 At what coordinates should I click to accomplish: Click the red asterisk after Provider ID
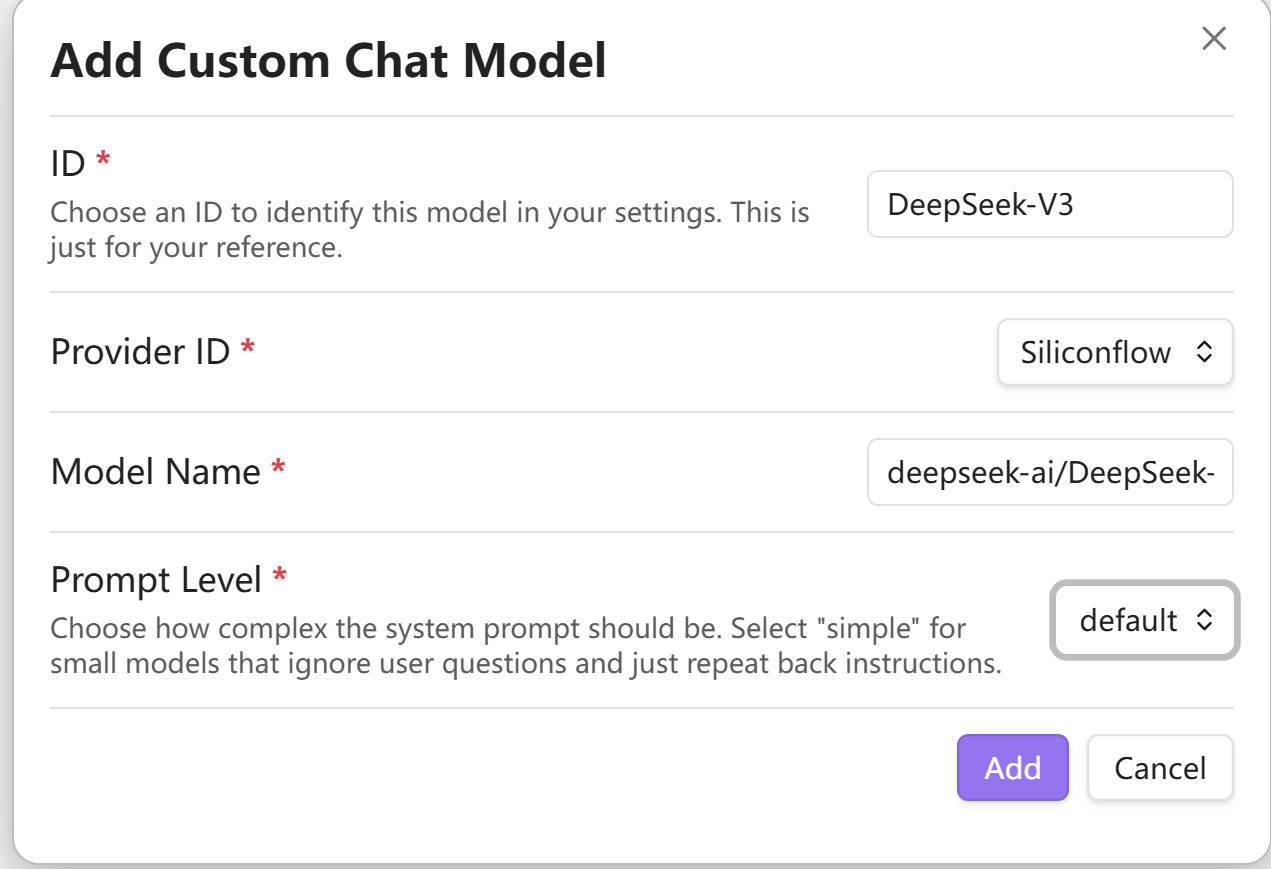tap(248, 348)
